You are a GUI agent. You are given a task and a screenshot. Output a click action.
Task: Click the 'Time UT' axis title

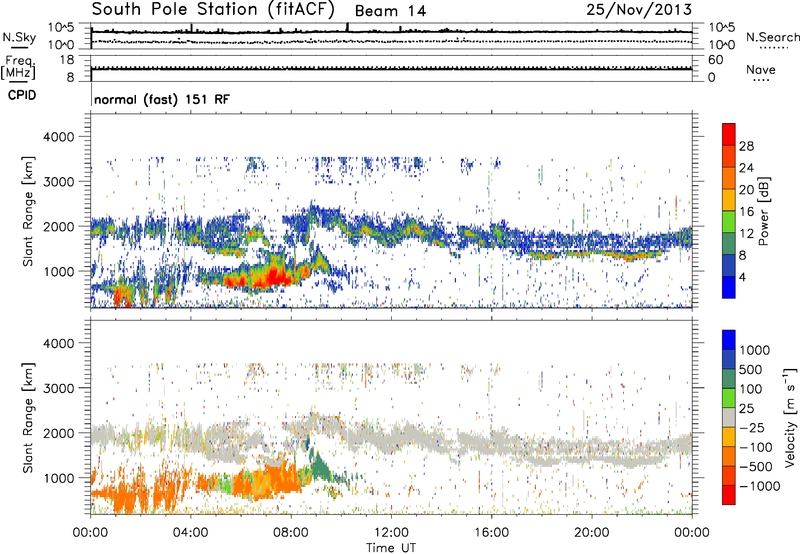point(391,547)
